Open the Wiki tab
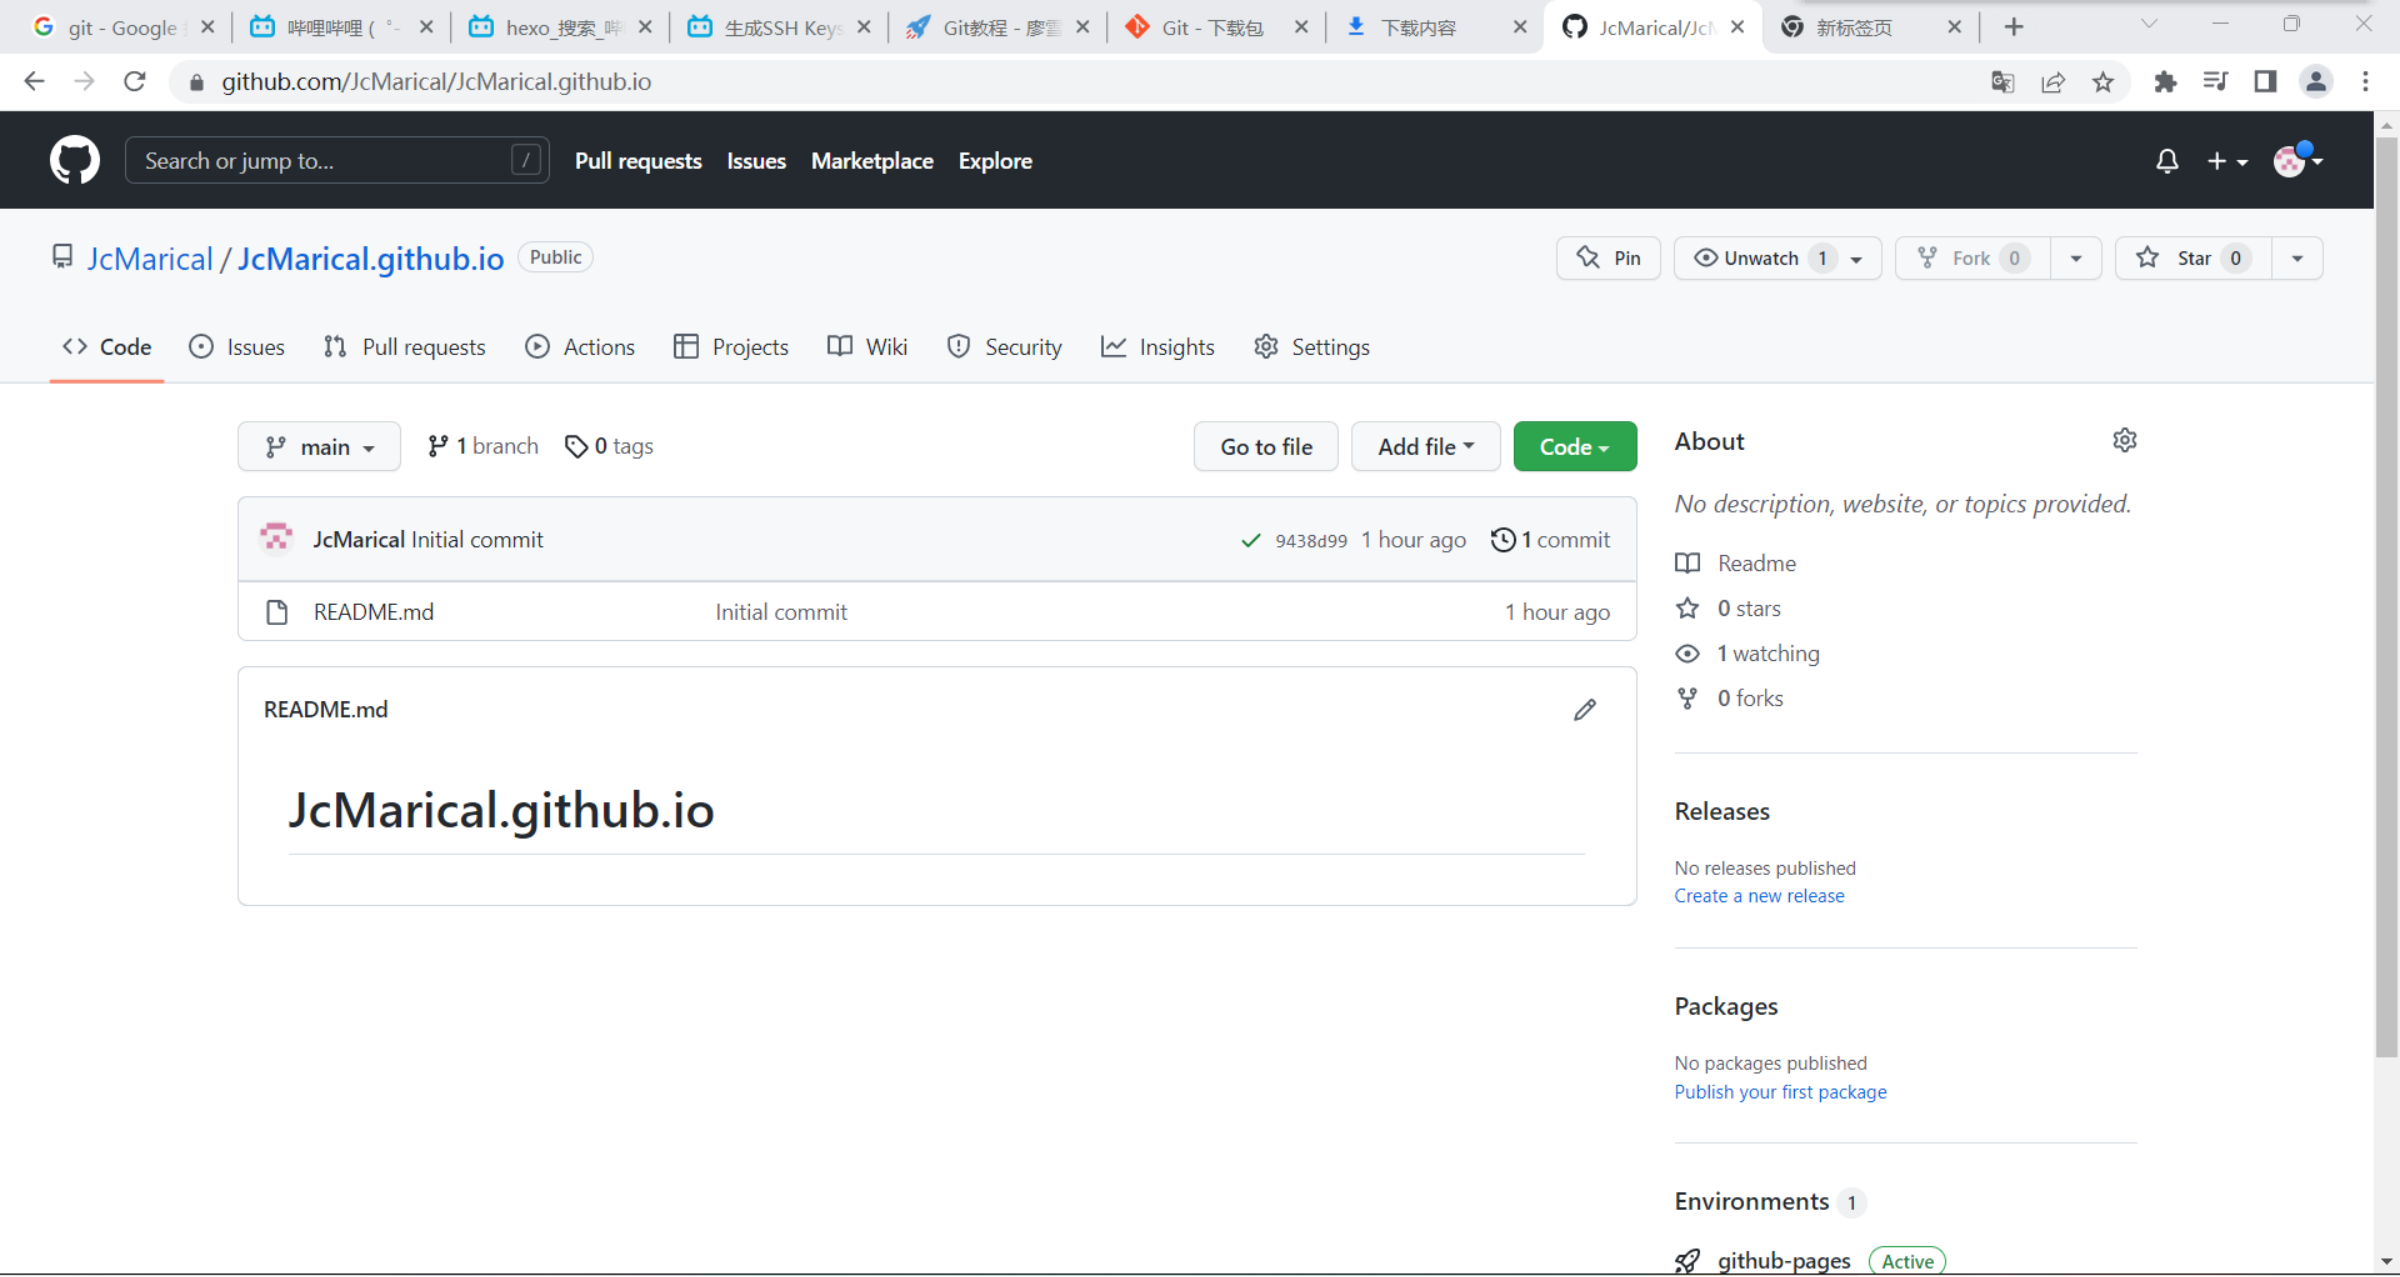 868,347
